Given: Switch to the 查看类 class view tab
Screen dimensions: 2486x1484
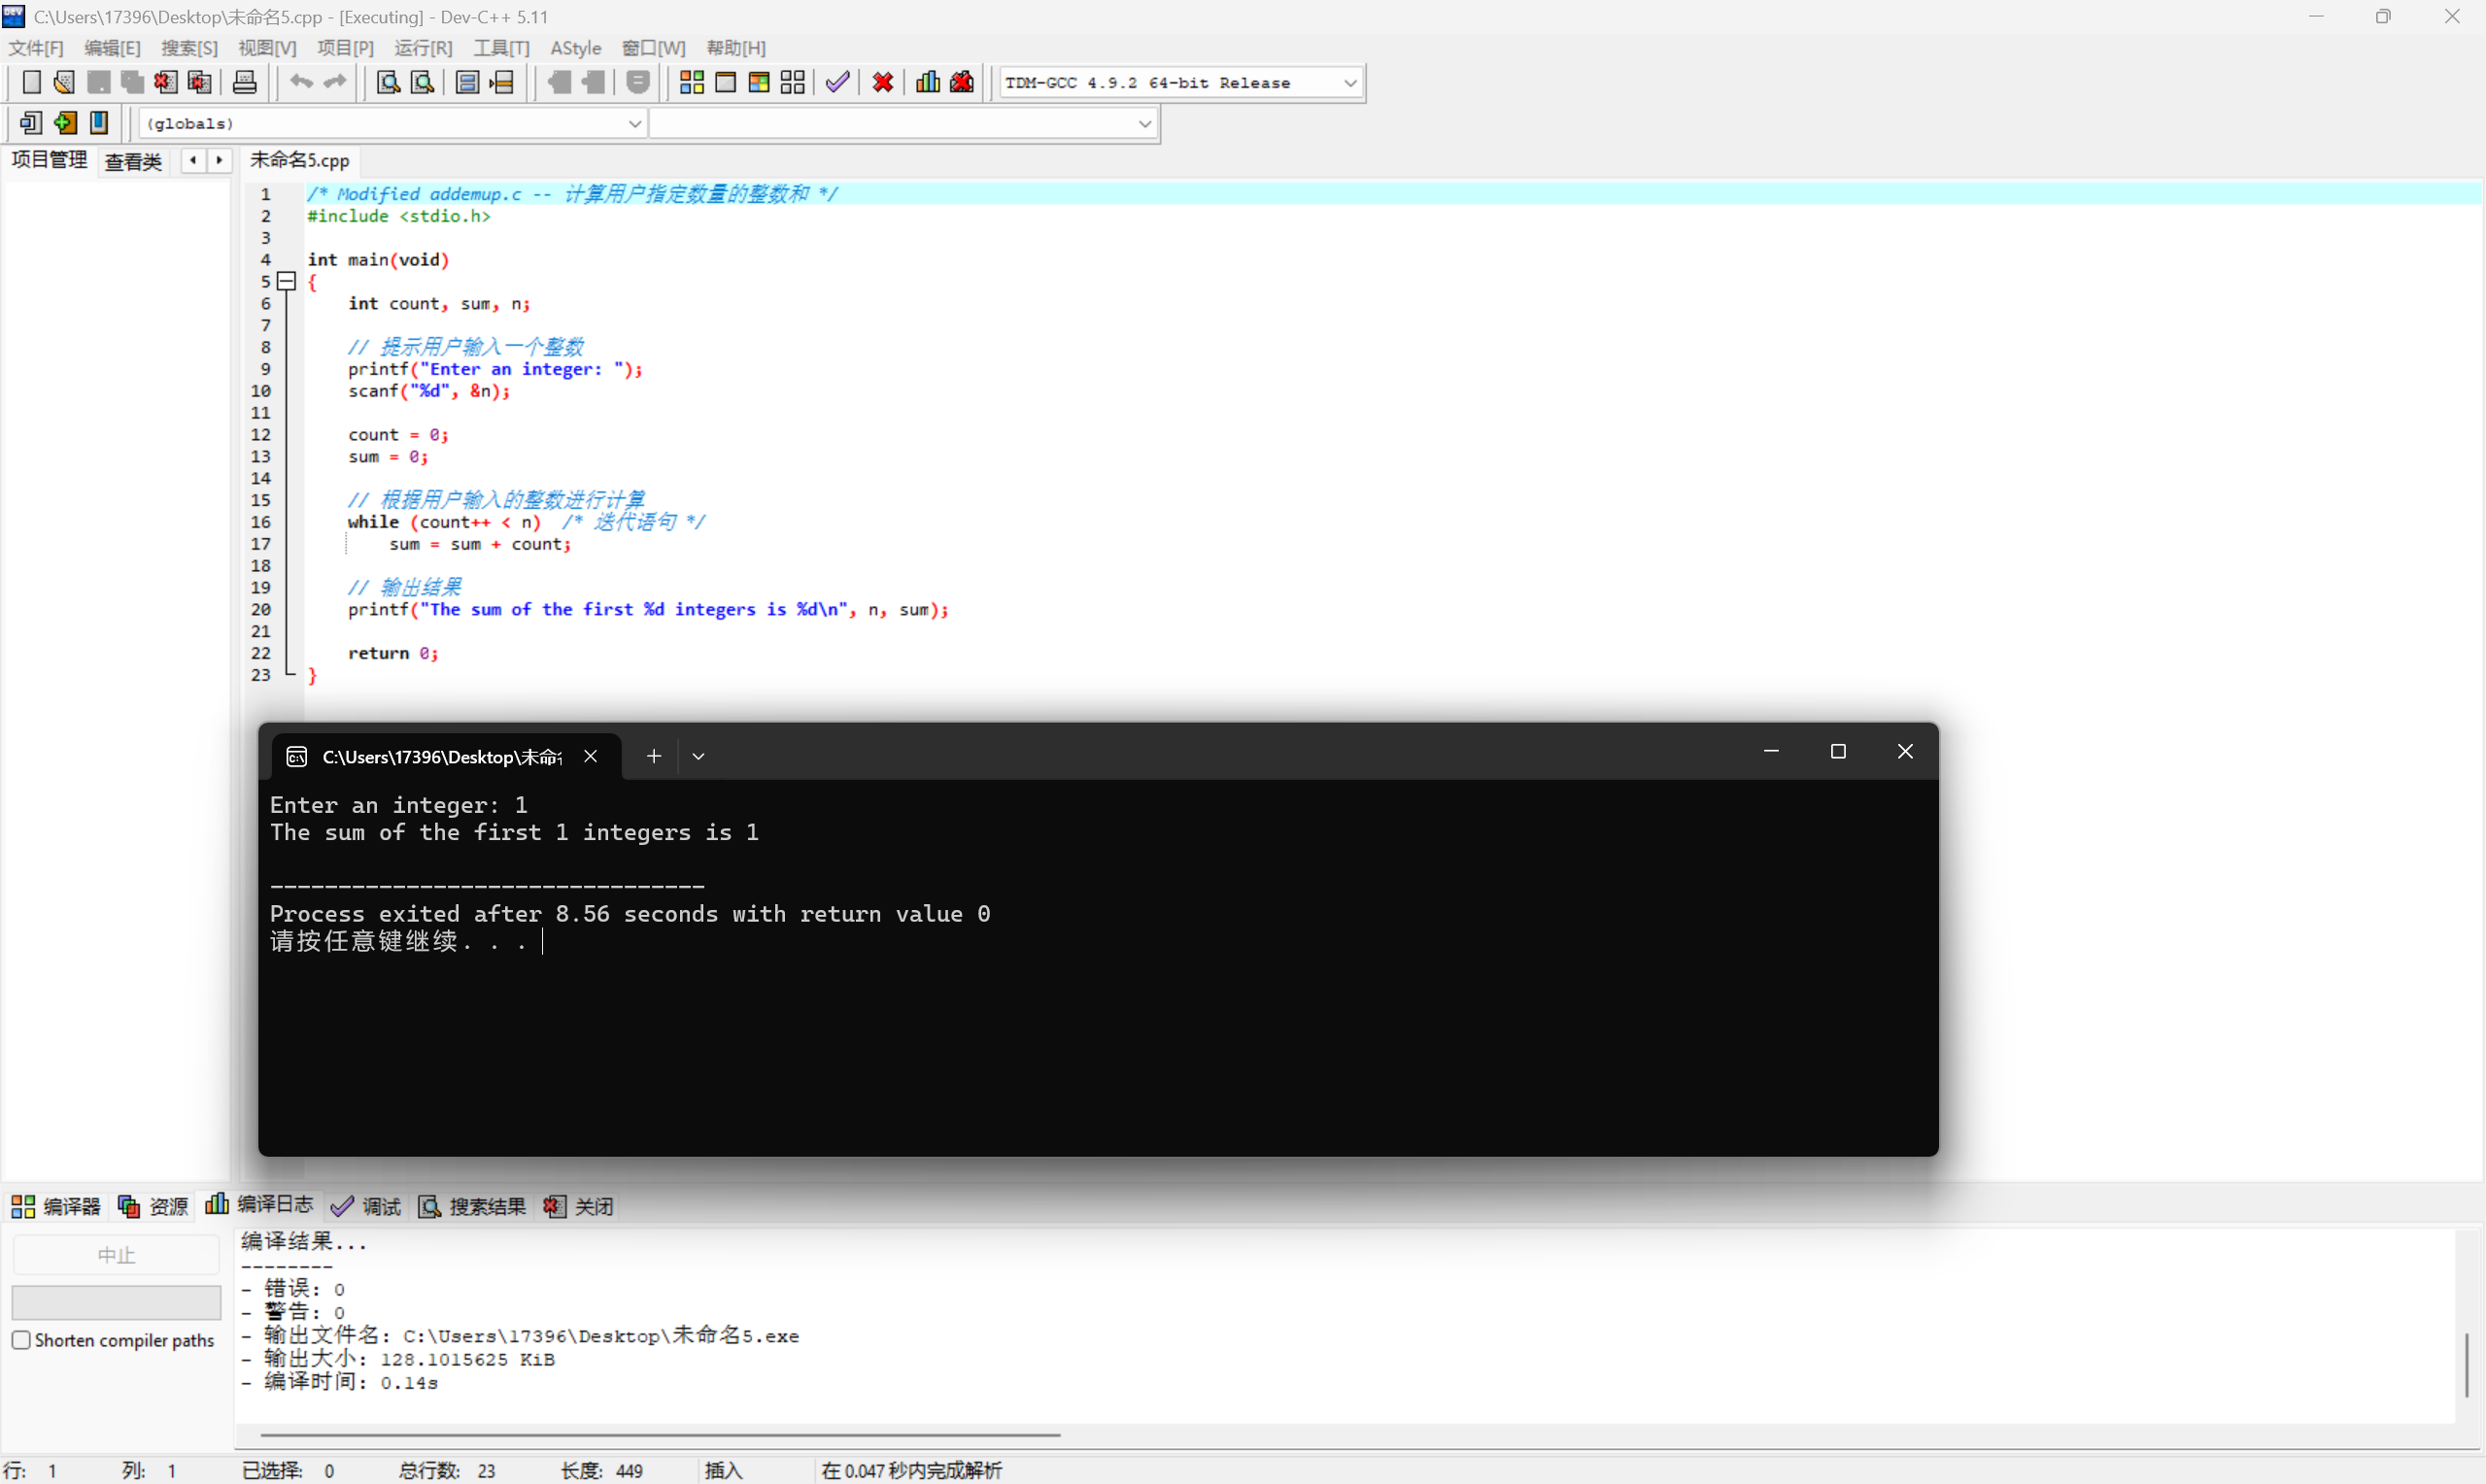Looking at the screenshot, I should click(x=133, y=161).
